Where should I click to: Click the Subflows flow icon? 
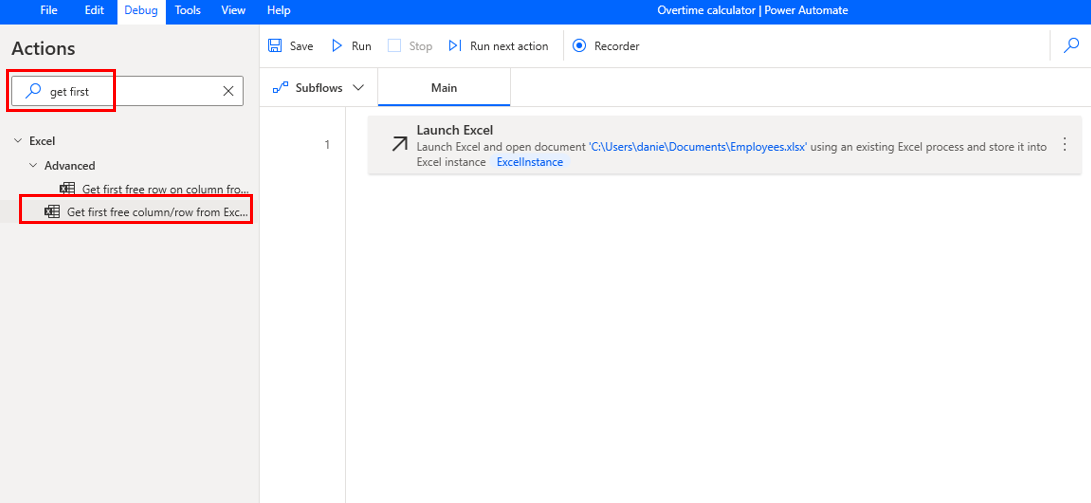coord(280,88)
